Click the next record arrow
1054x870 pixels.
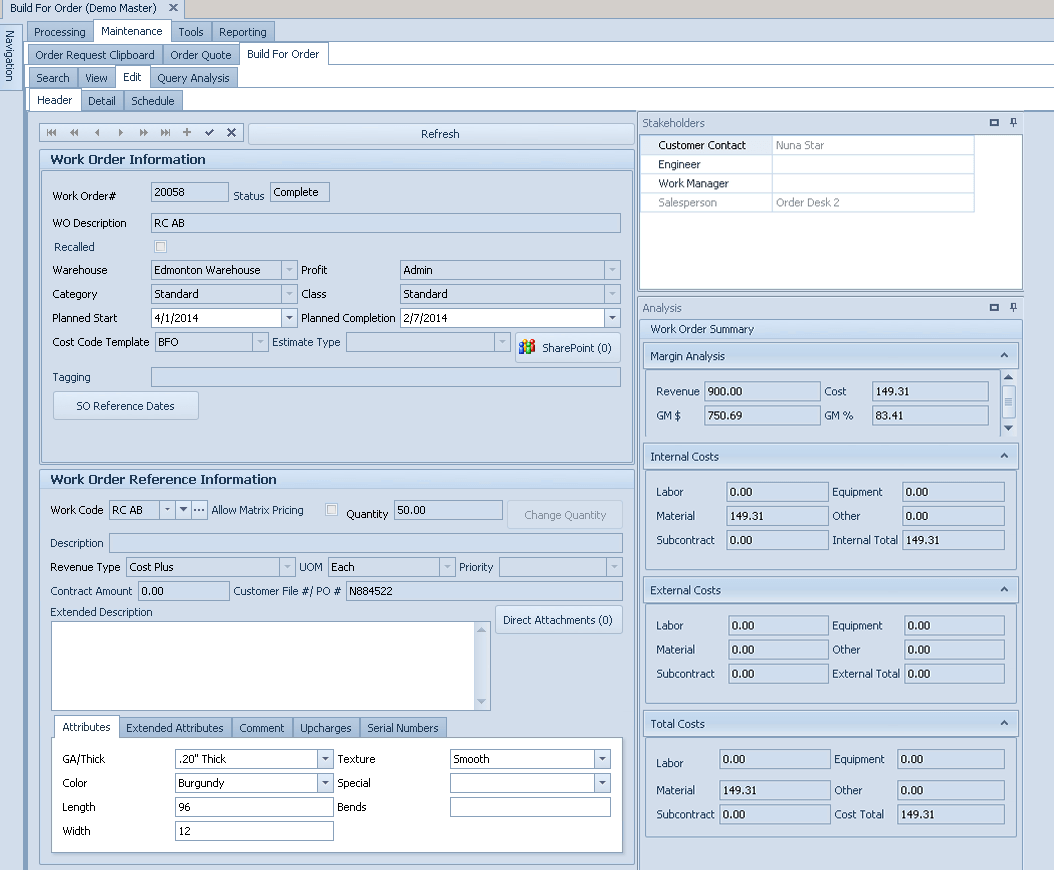click(120, 132)
